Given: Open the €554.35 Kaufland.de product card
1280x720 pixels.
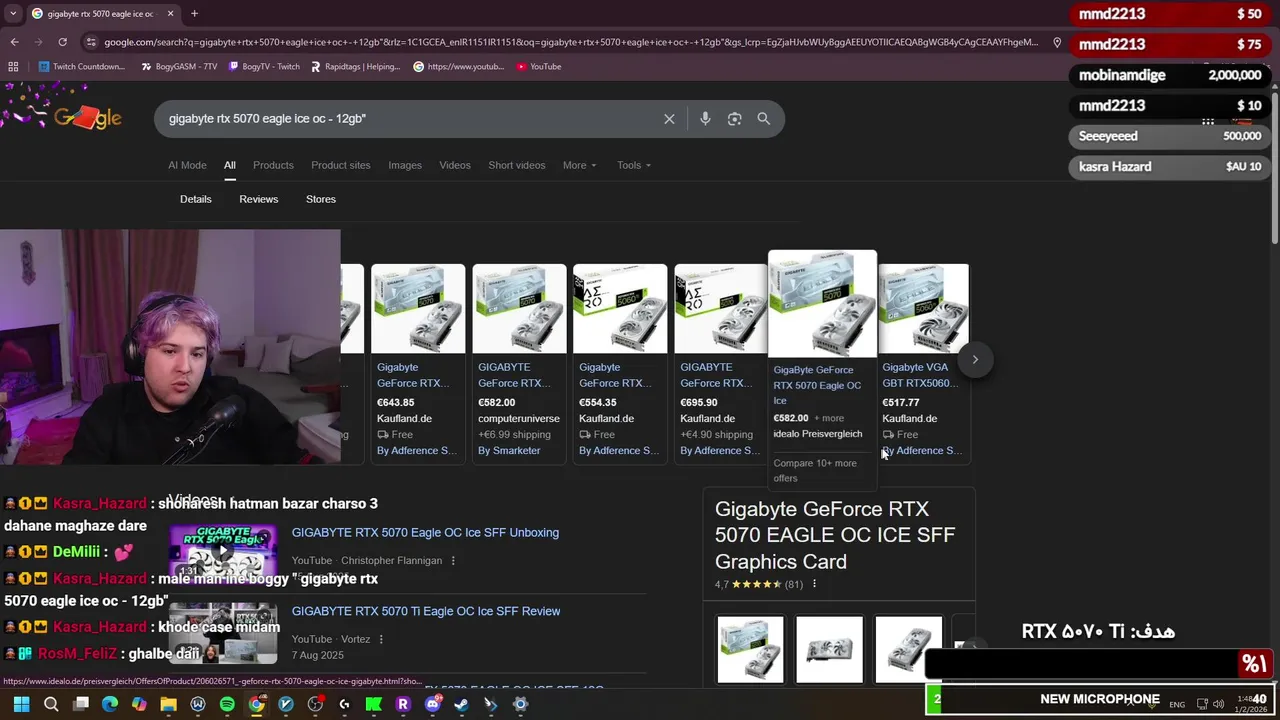Looking at the screenshot, I should click(x=620, y=362).
